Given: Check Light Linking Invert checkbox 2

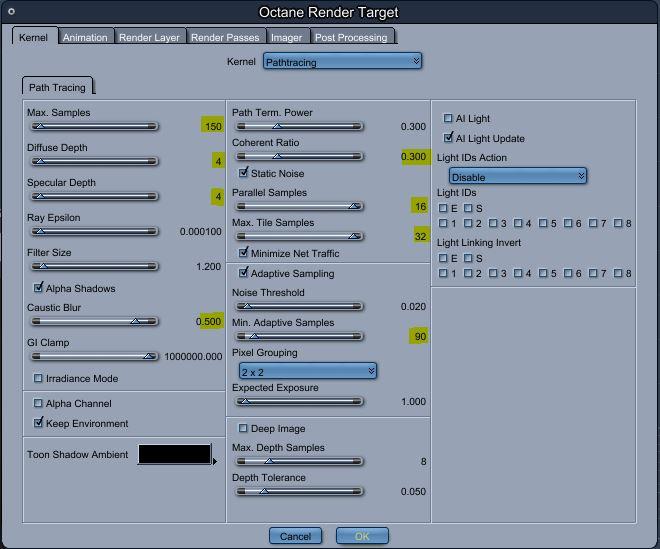Looking at the screenshot, I should pos(468,273).
